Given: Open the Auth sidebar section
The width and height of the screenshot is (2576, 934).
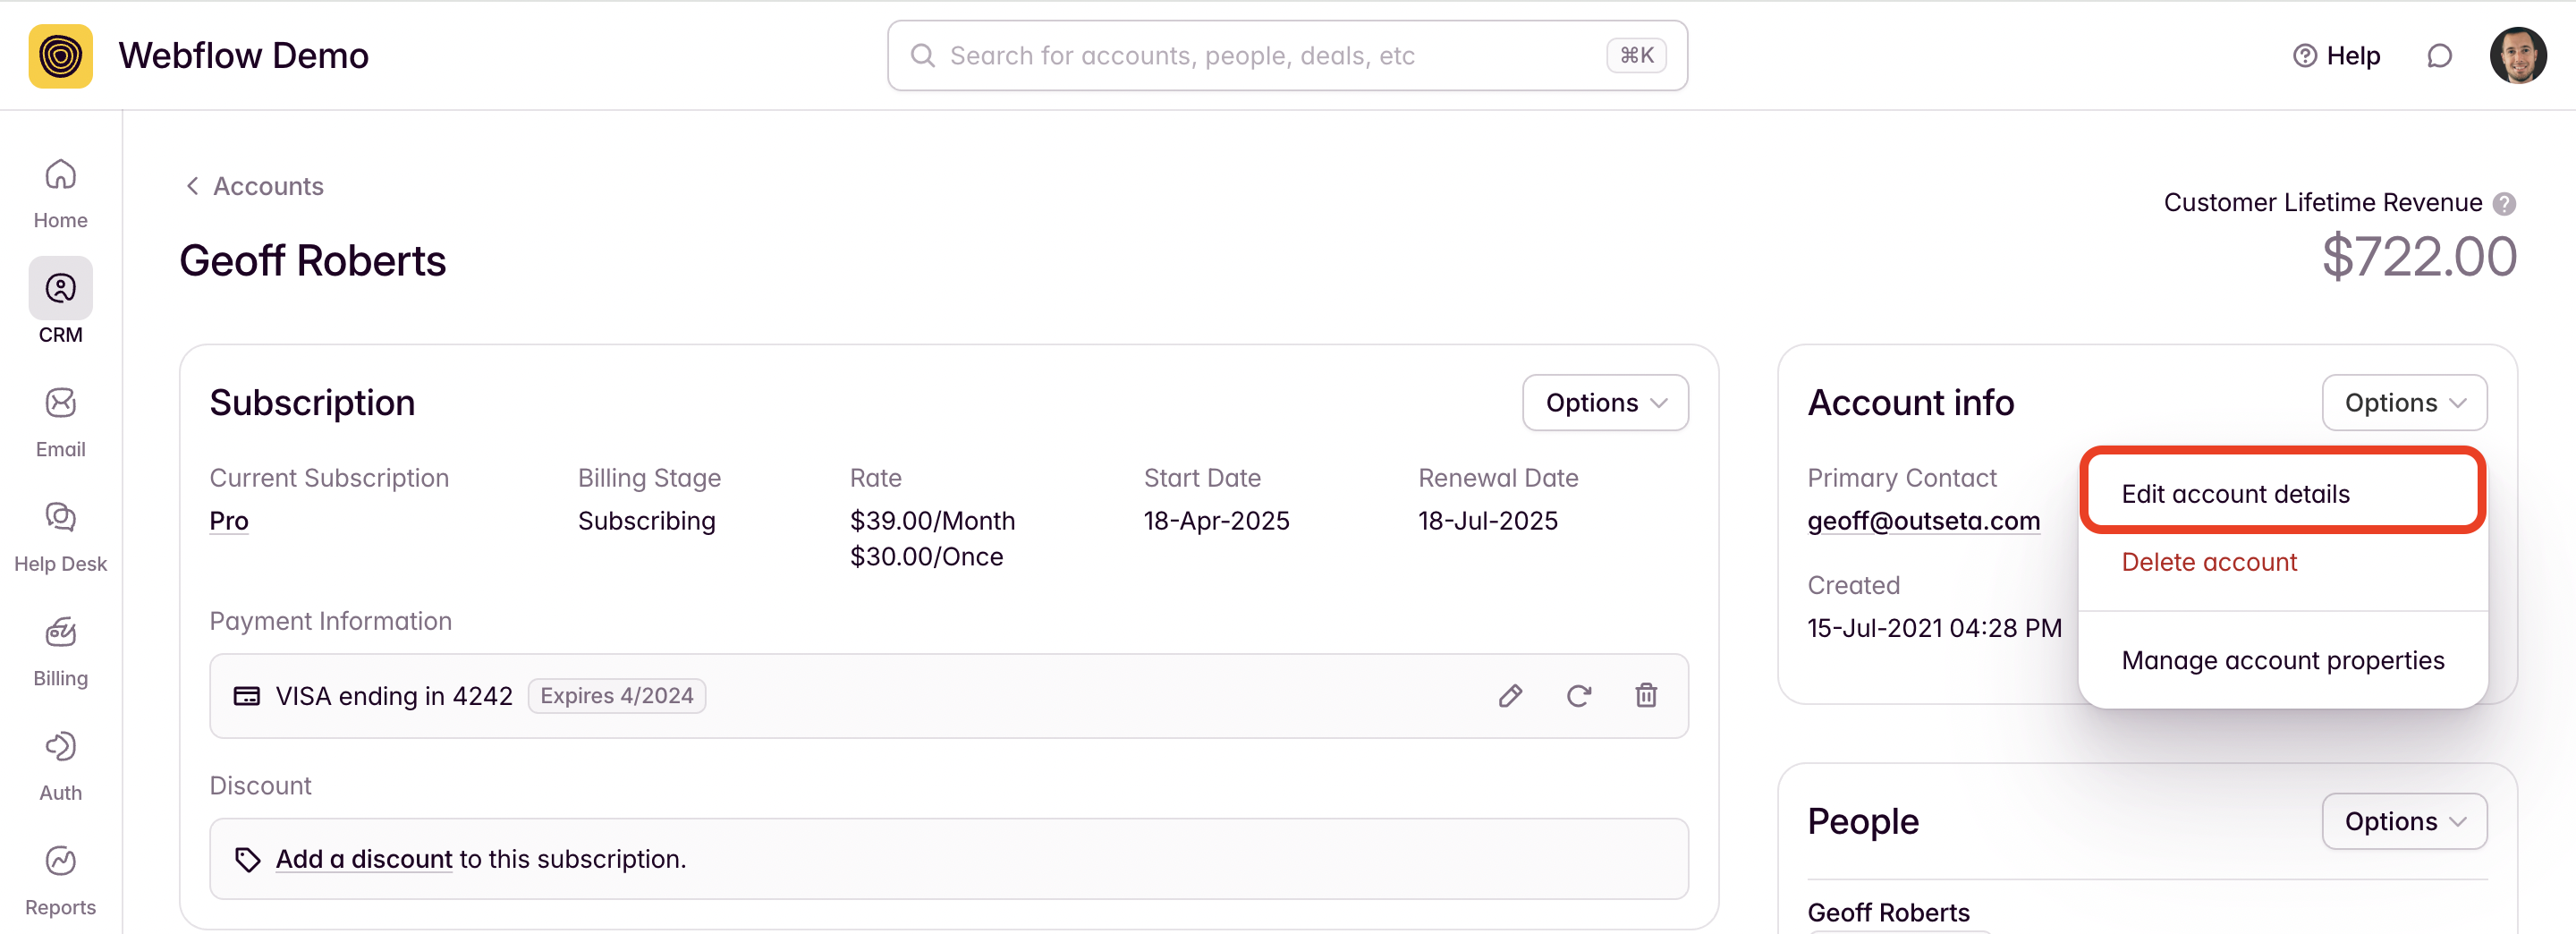Looking at the screenshot, I should pos(60,766).
